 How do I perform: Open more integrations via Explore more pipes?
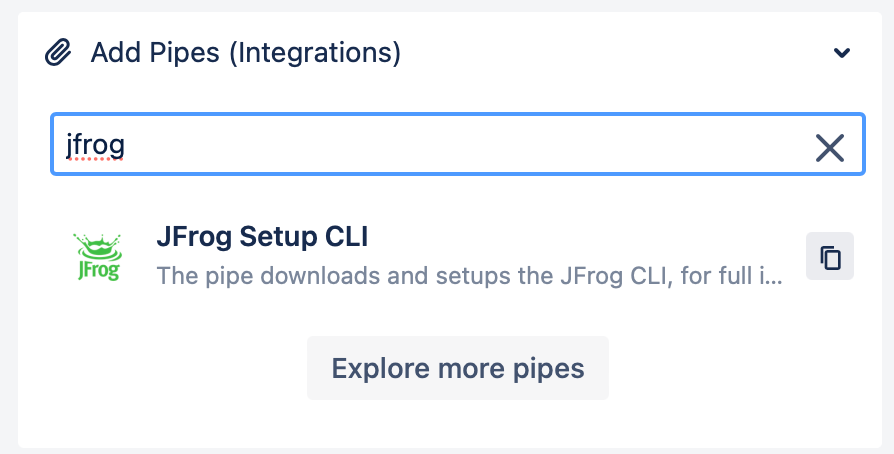click(458, 368)
